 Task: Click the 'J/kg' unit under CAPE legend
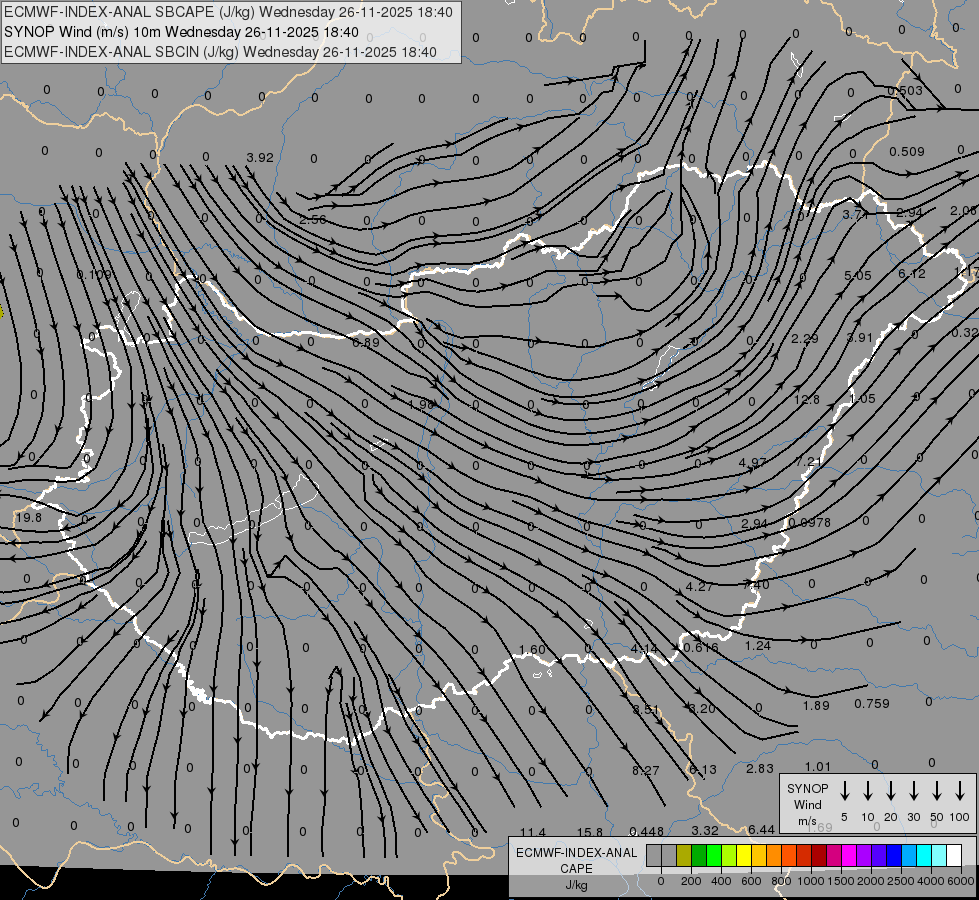coord(576,885)
